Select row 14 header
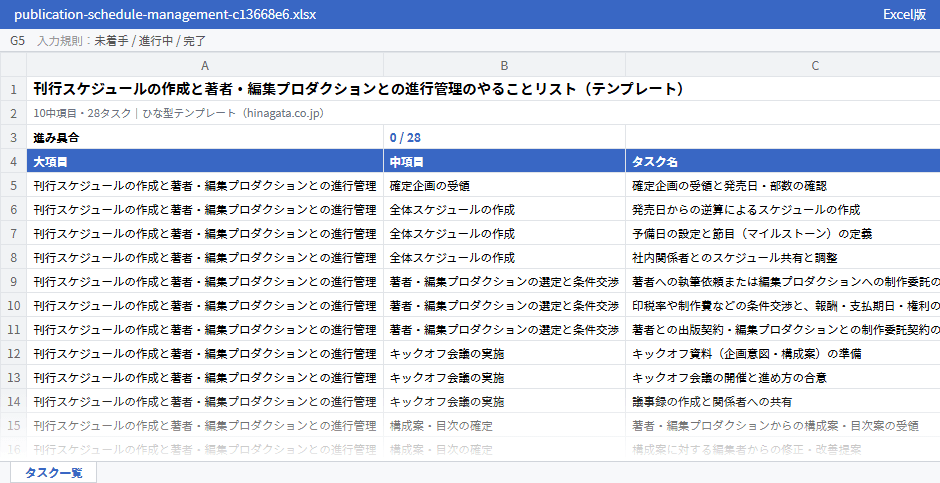The image size is (940, 483). 13,401
